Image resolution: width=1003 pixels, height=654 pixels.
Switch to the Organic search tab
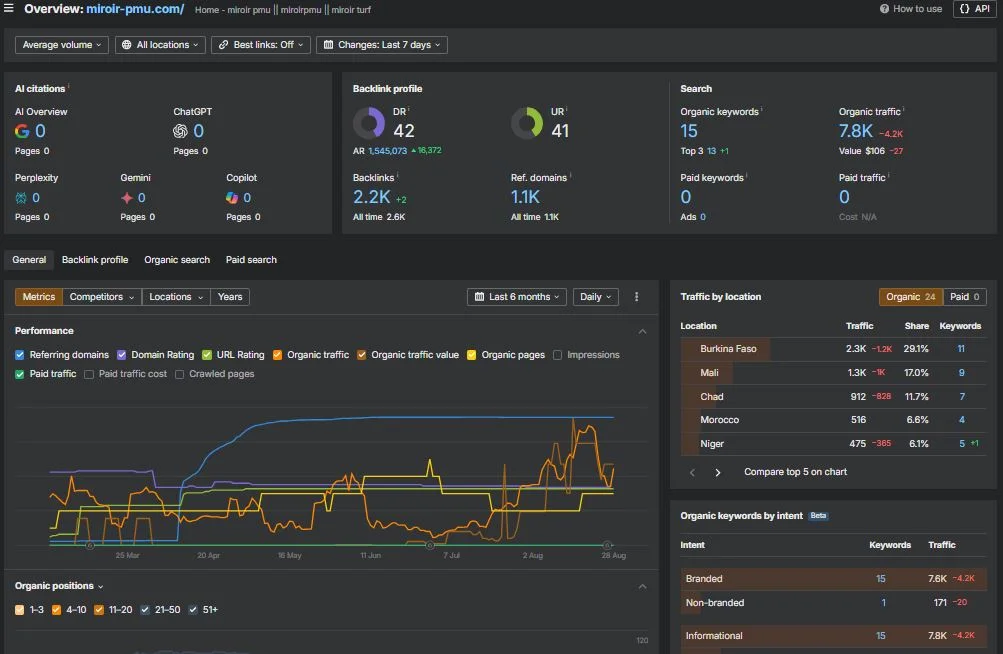coord(176,259)
